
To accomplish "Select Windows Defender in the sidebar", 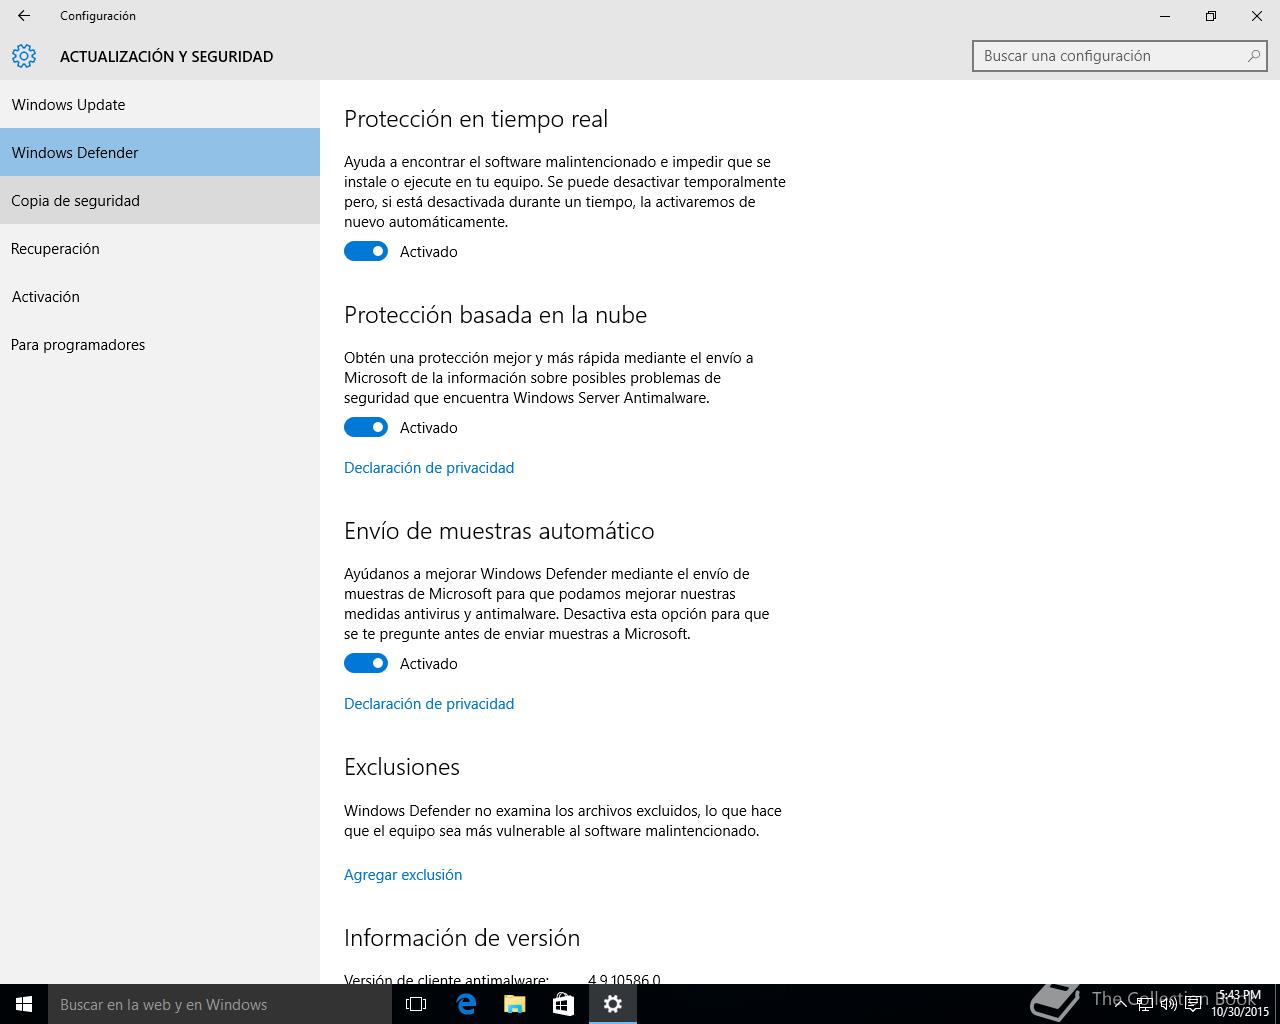I will coord(160,152).
